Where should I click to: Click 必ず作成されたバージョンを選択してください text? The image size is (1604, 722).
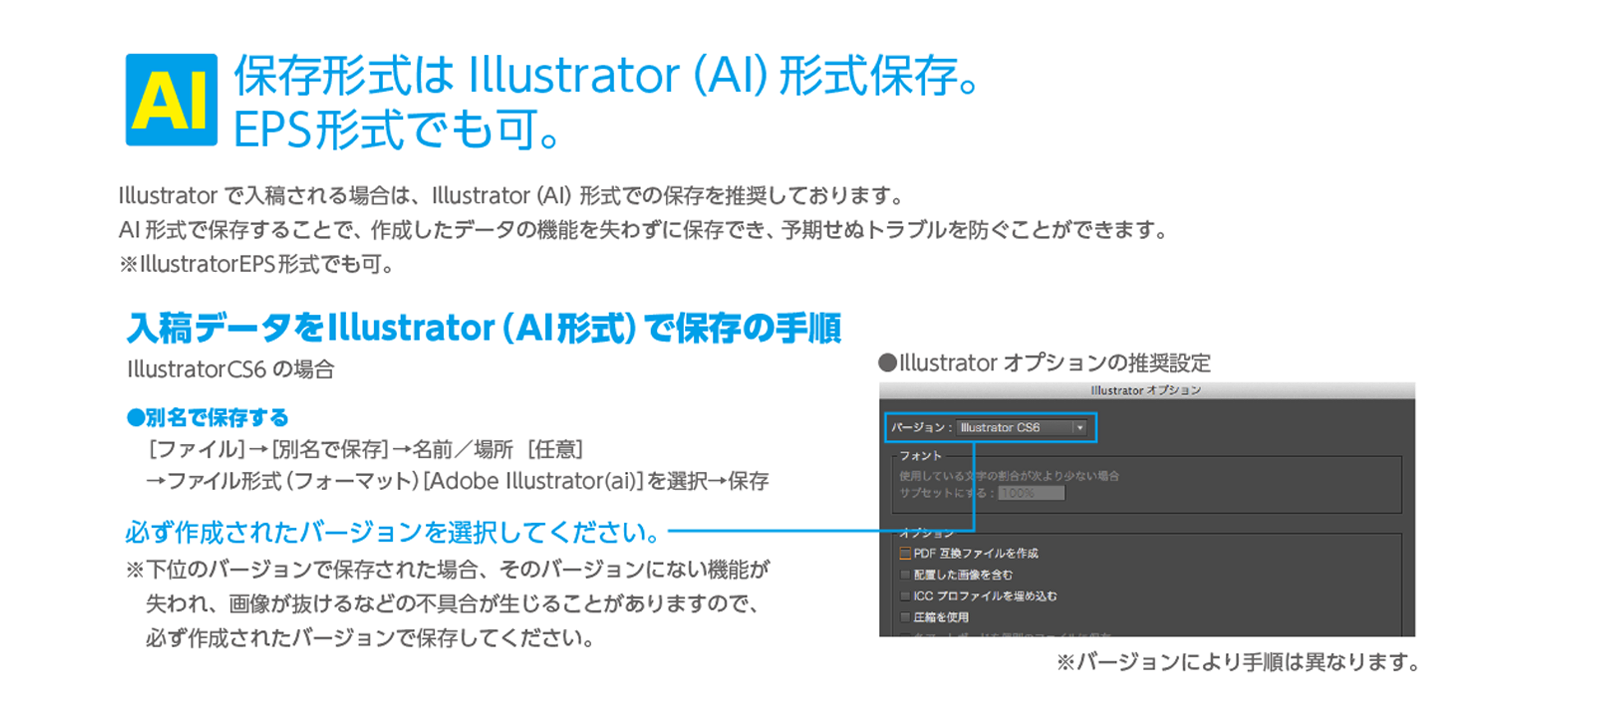pyautogui.click(x=392, y=532)
